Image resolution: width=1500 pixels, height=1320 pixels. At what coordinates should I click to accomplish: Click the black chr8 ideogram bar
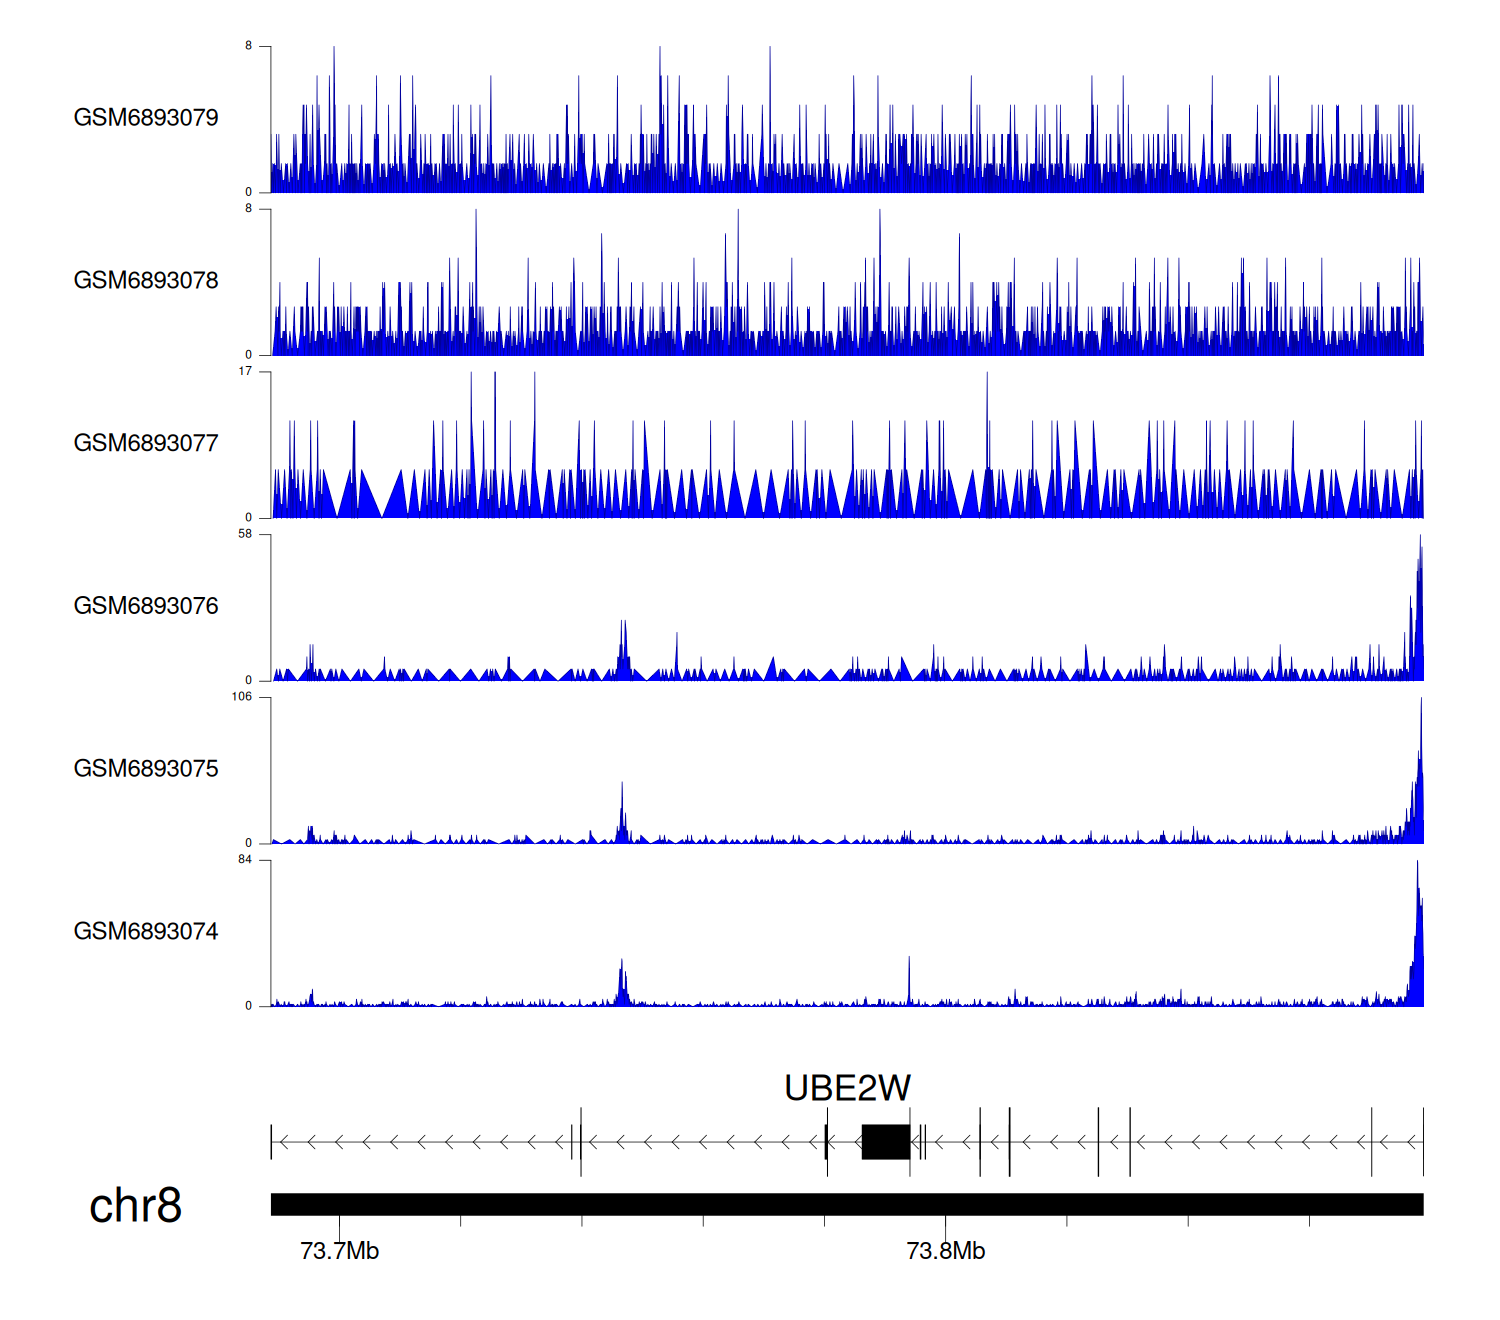(846, 1204)
